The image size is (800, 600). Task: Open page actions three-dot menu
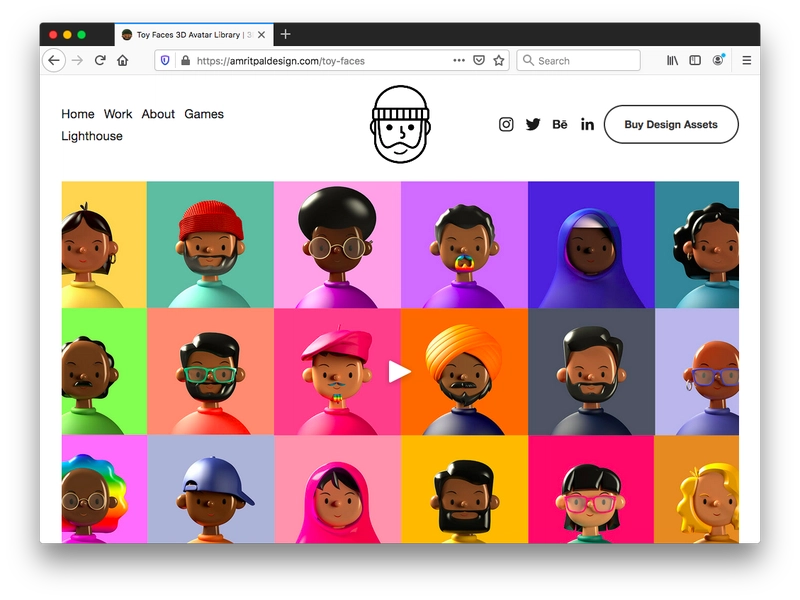tap(459, 60)
